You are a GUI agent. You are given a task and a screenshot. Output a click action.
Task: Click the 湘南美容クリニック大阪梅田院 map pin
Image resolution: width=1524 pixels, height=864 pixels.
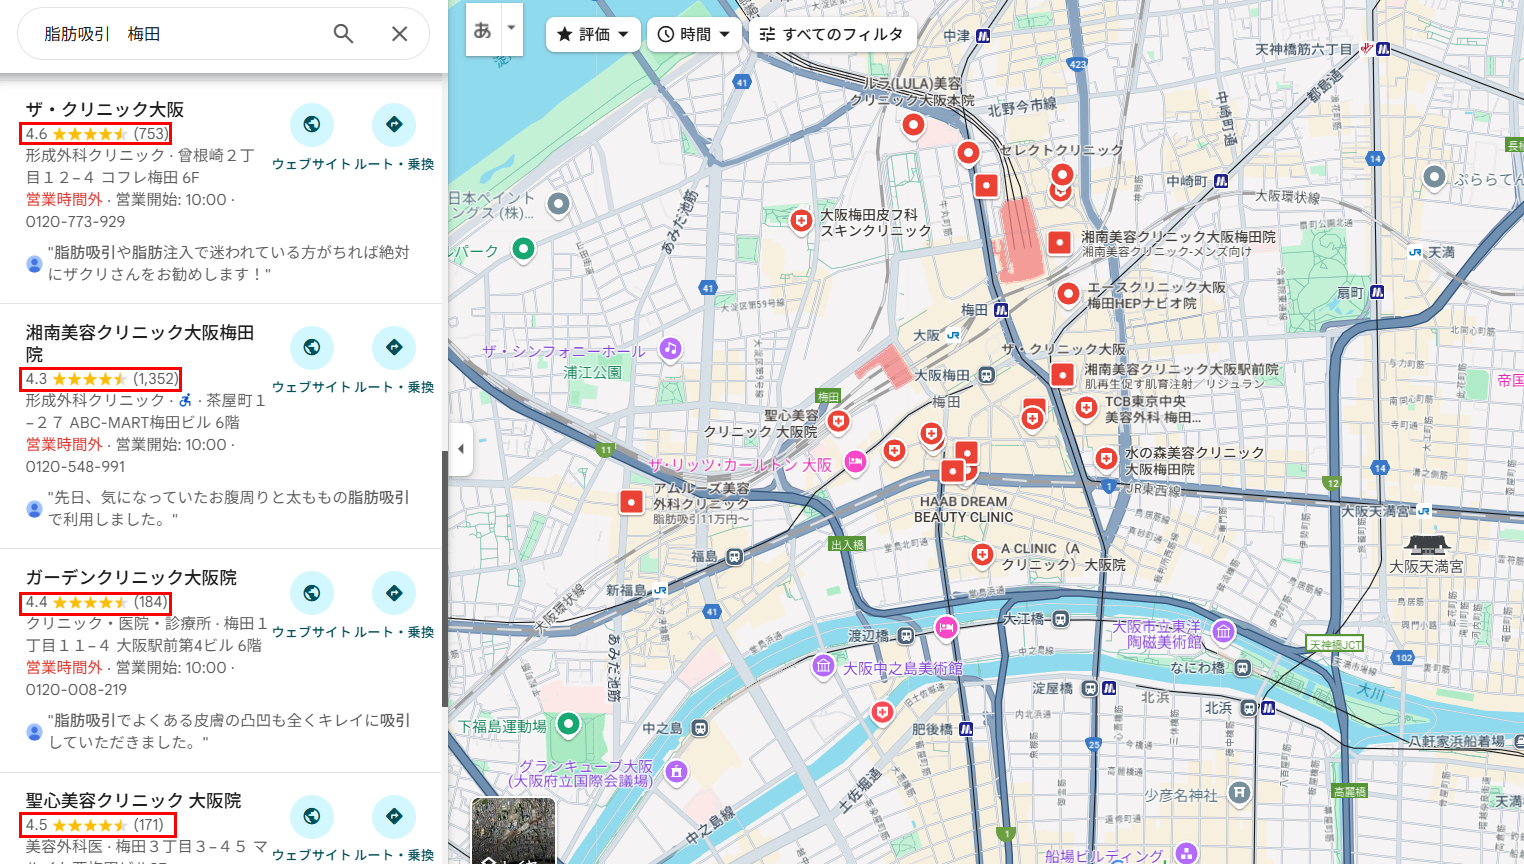click(x=1060, y=241)
